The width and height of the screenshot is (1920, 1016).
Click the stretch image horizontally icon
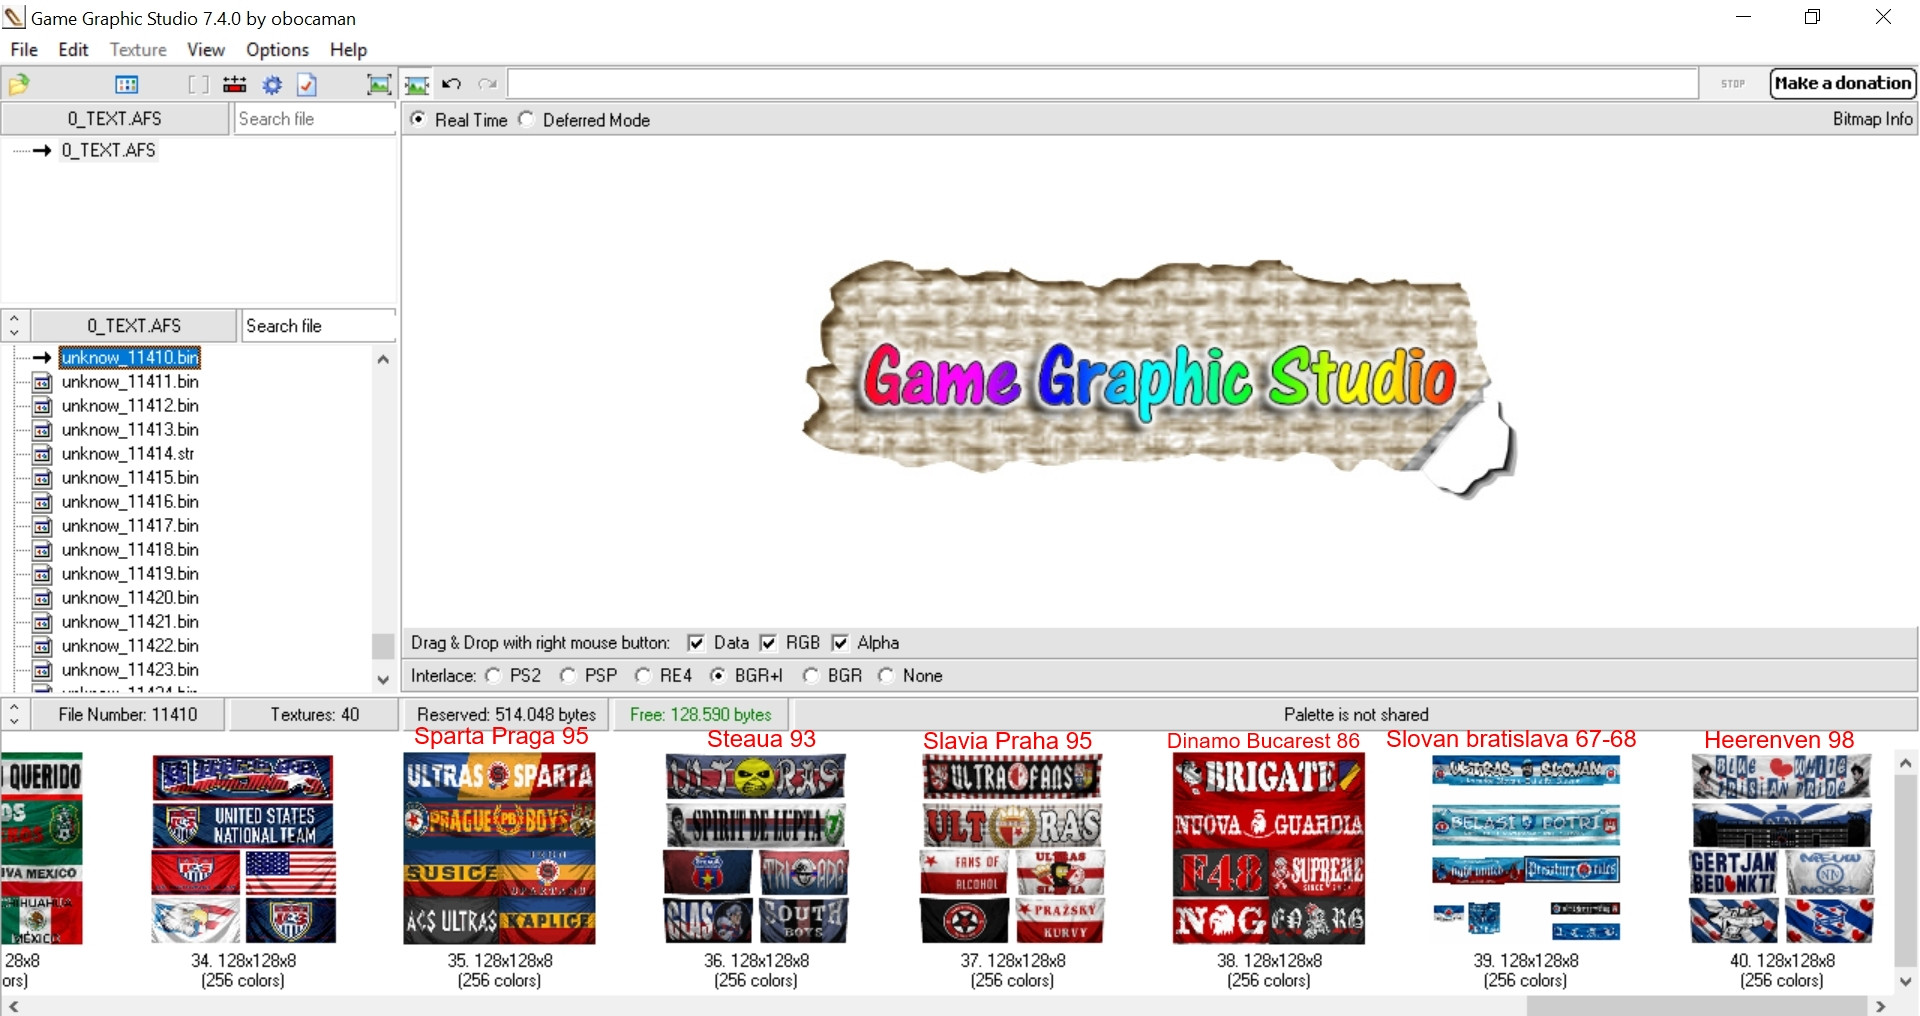click(x=417, y=85)
